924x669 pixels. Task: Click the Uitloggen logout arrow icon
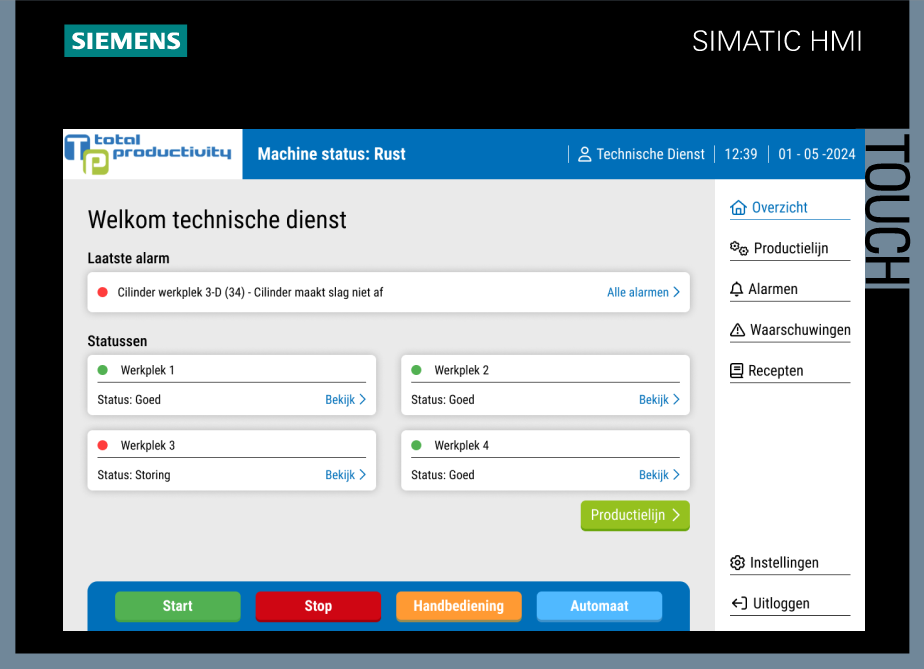[739, 604]
